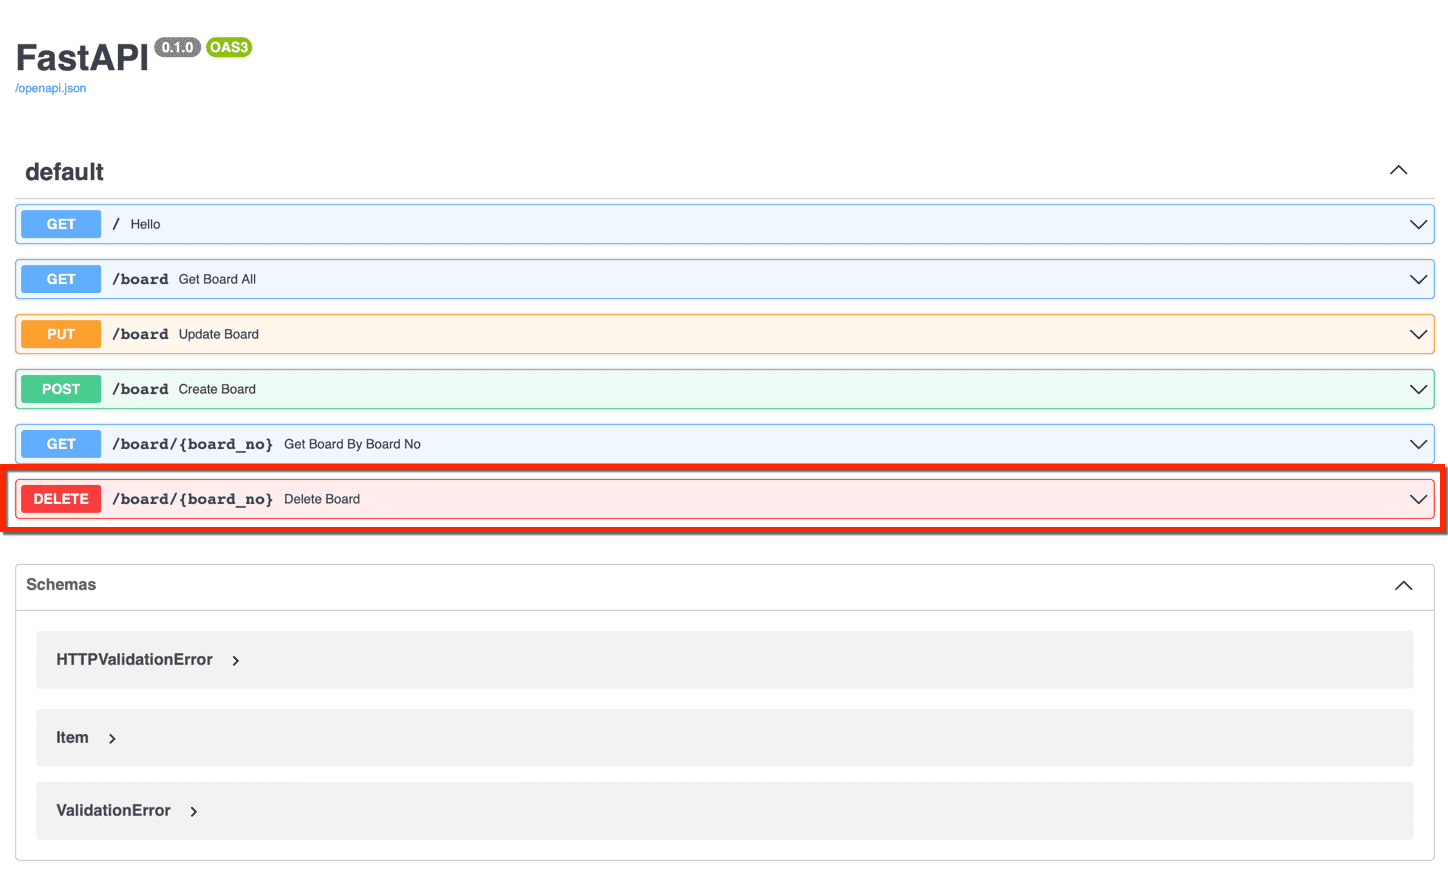Click the GET badge for Get Board All
Viewport: 1448px width, 873px height.
tap(60, 279)
